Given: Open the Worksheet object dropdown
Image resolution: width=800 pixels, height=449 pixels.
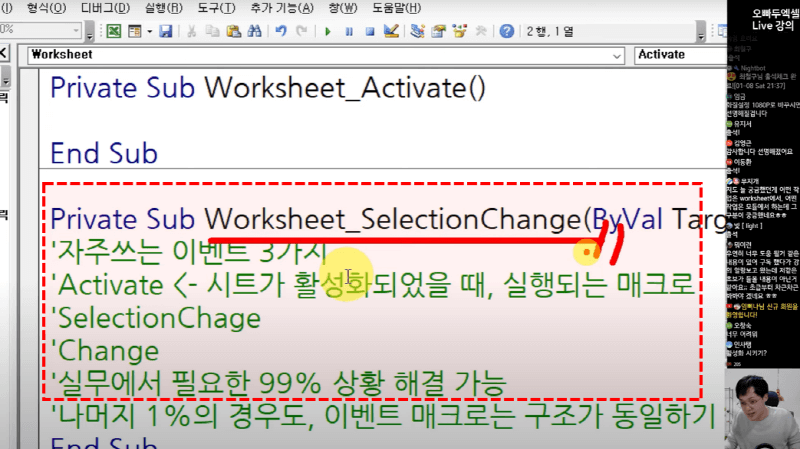Looking at the screenshot, I should coord(617,55).
